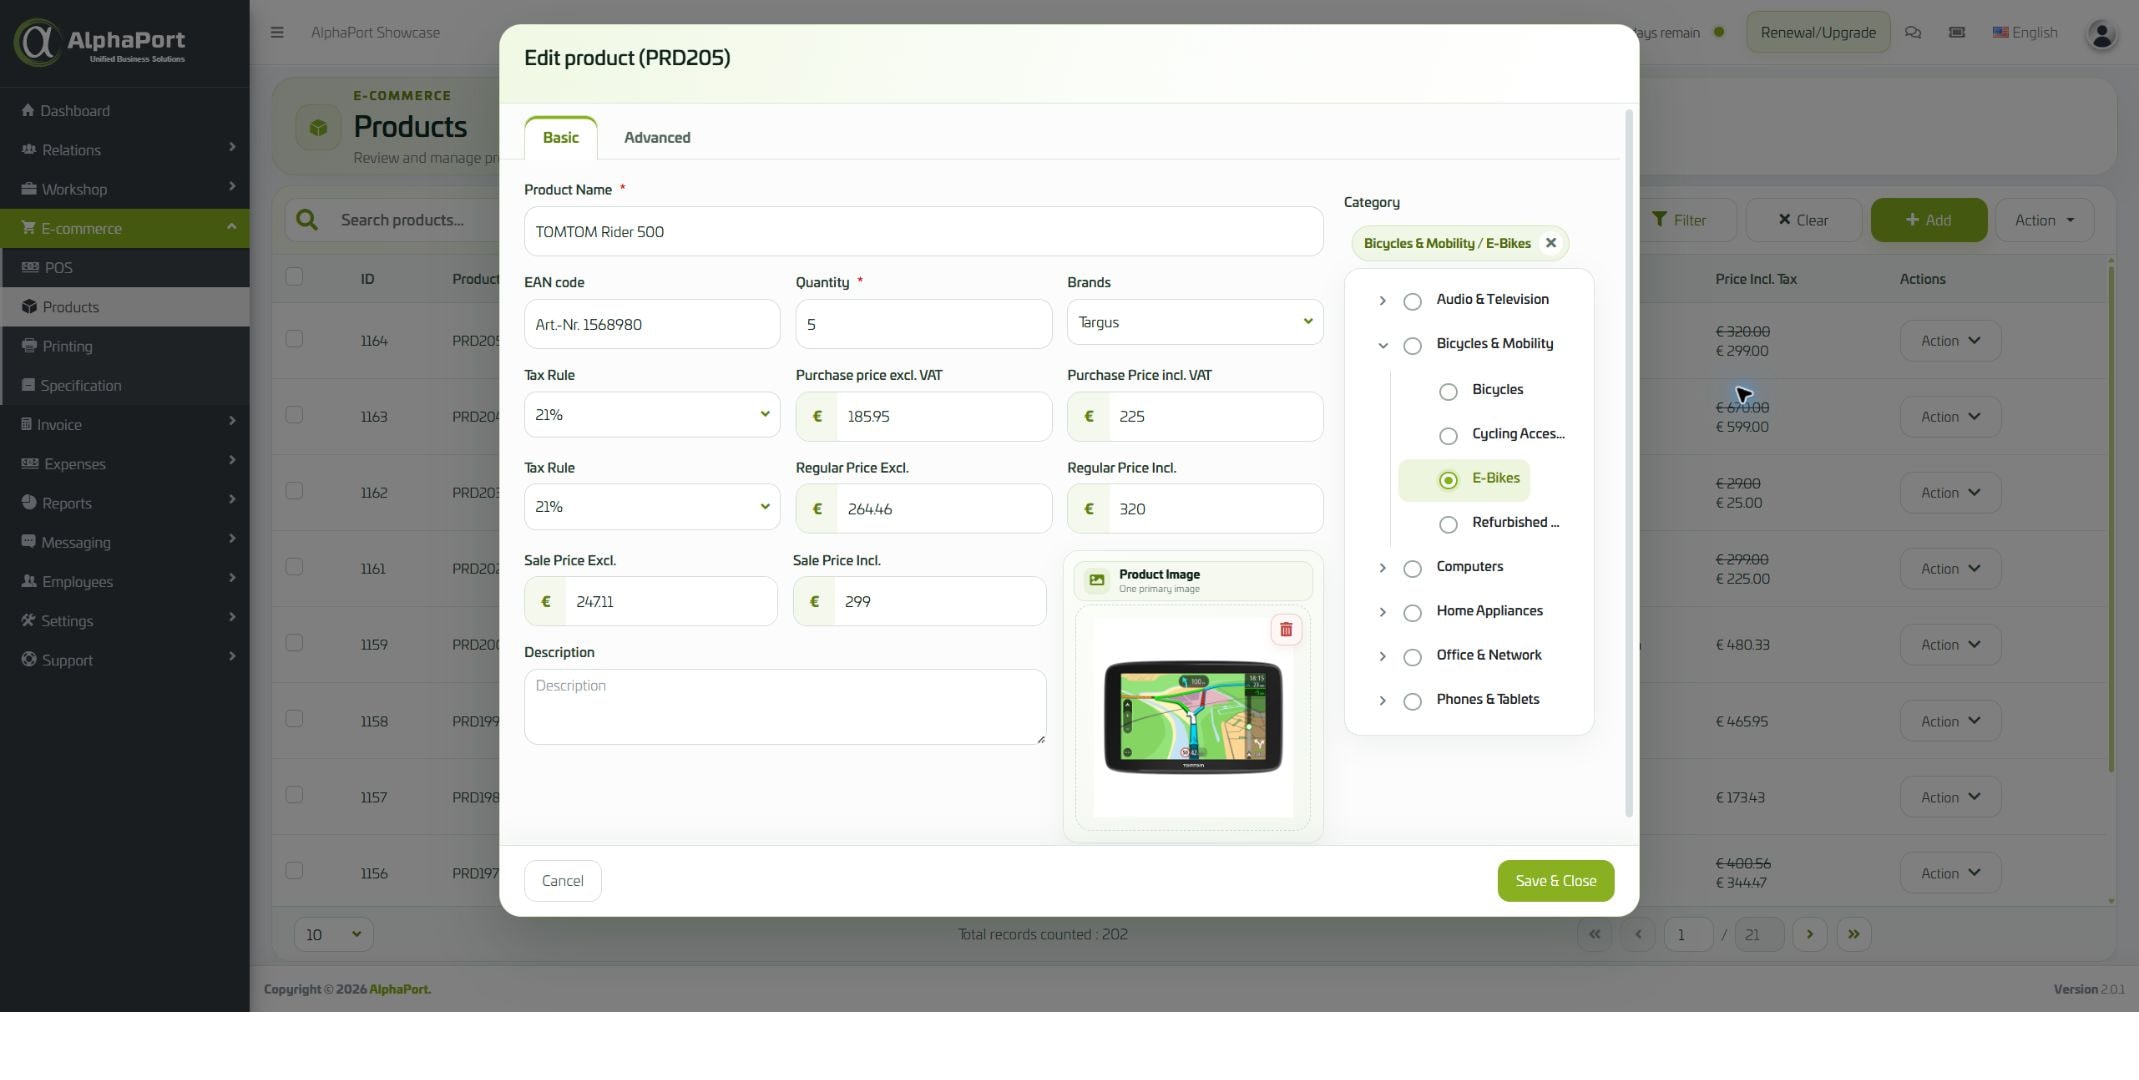Open the Invoice sidebar menu

(x=125, y=425)
